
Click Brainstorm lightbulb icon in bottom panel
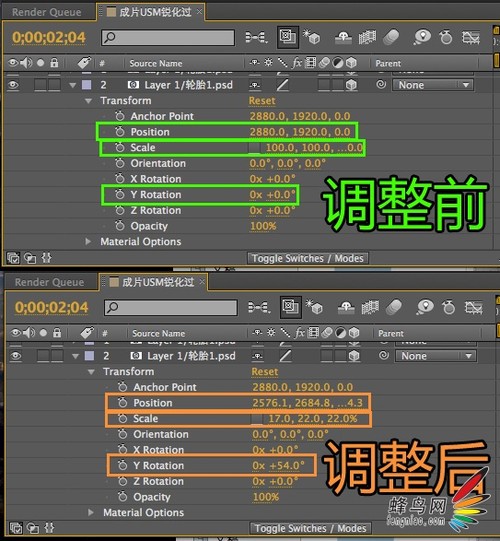click(x=425, y=307)
